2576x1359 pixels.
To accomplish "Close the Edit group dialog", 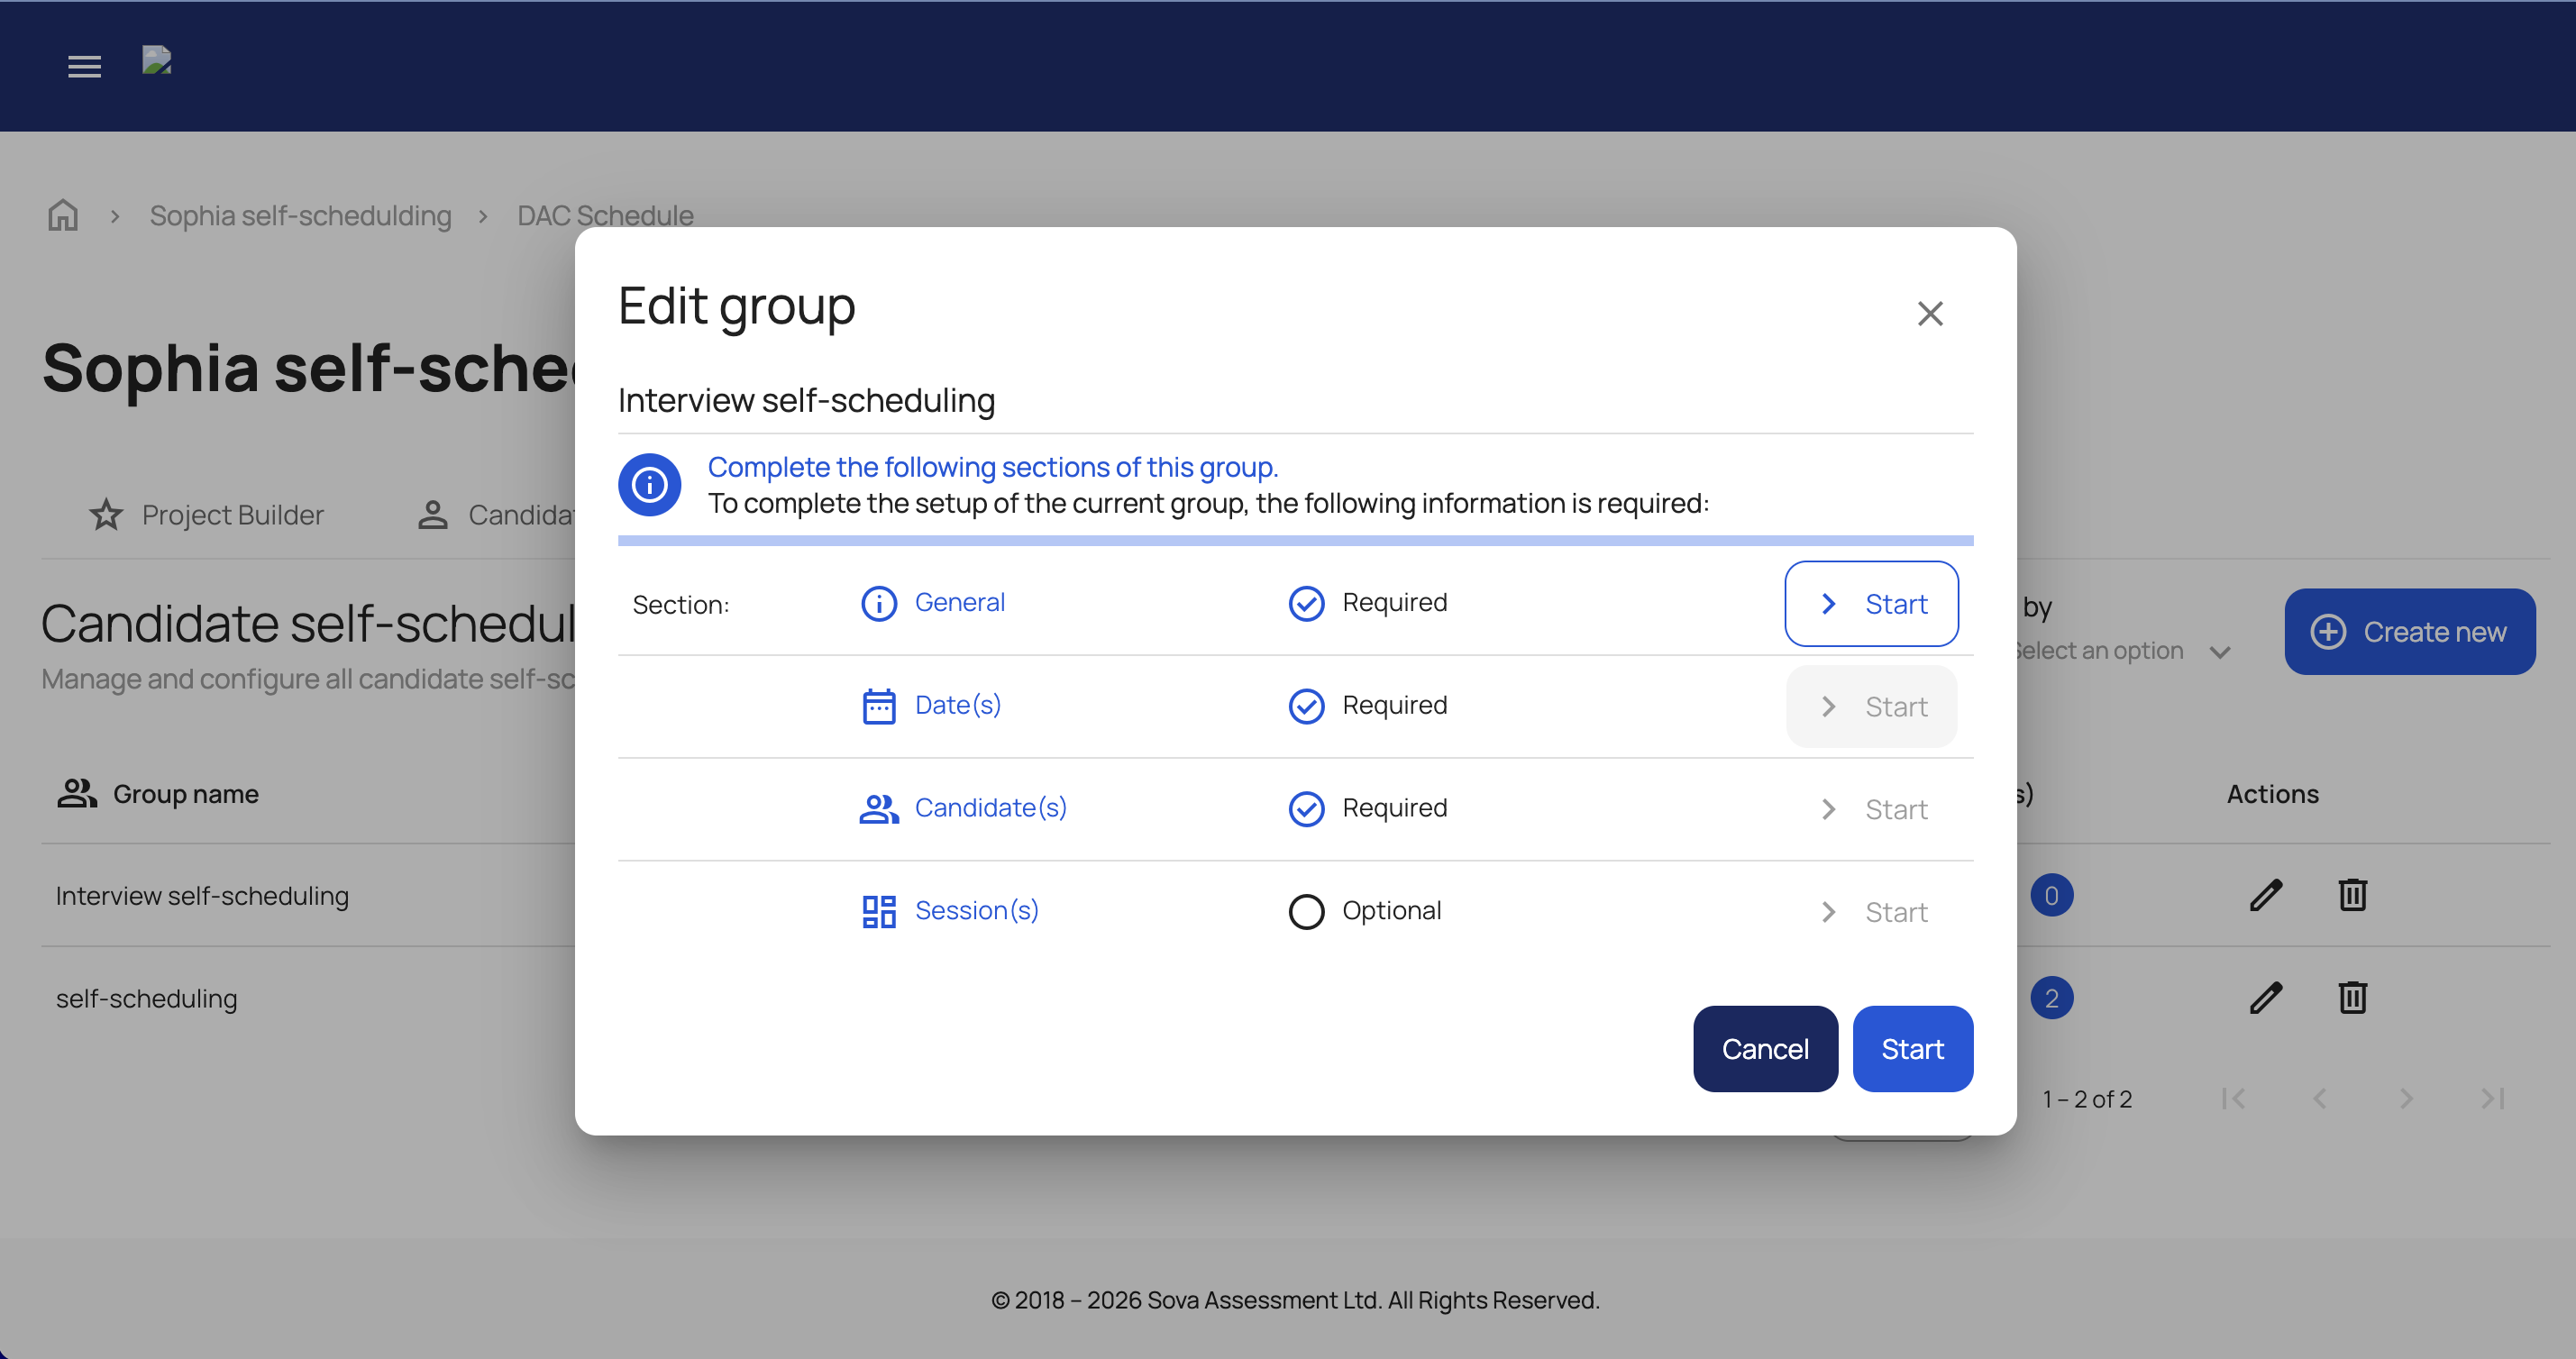I will [x=1929, y=313].
